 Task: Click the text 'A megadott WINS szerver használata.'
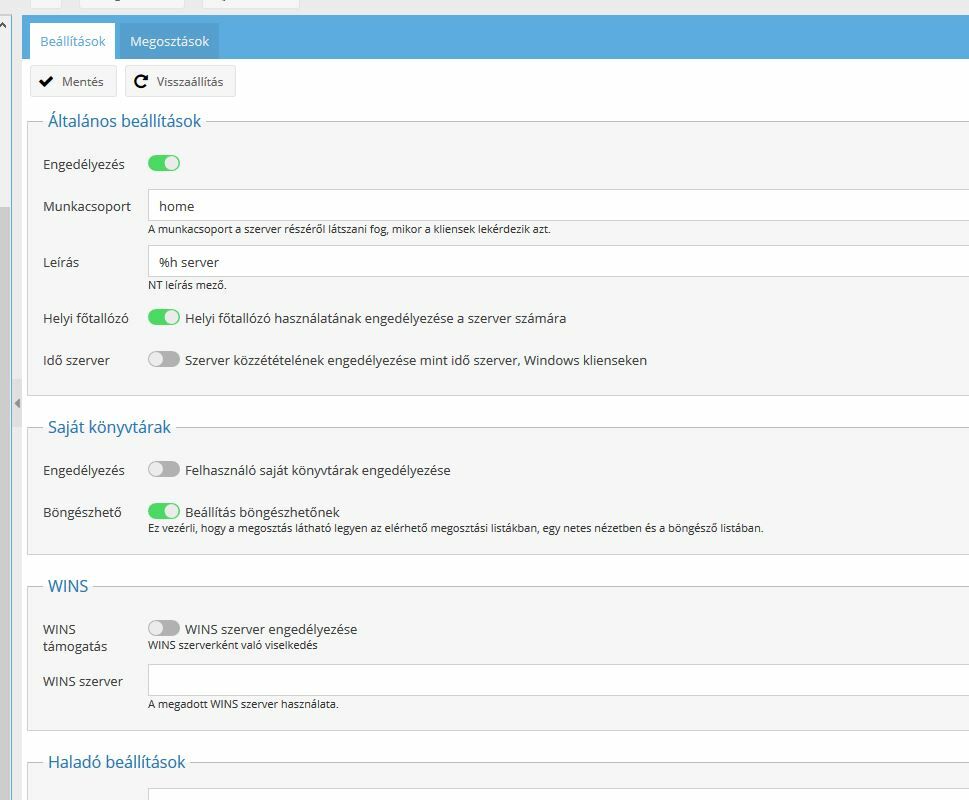(x=243, y=704)
